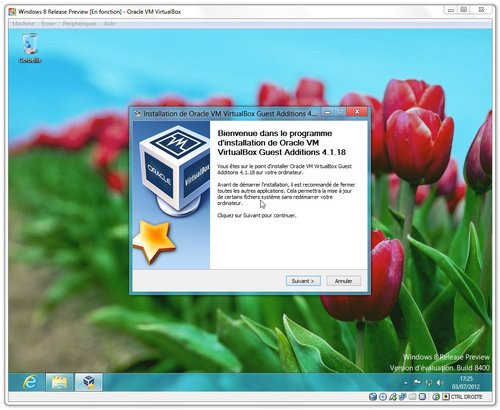
Task: Open the Action Center flag icon
Action: tap(417, 382)
